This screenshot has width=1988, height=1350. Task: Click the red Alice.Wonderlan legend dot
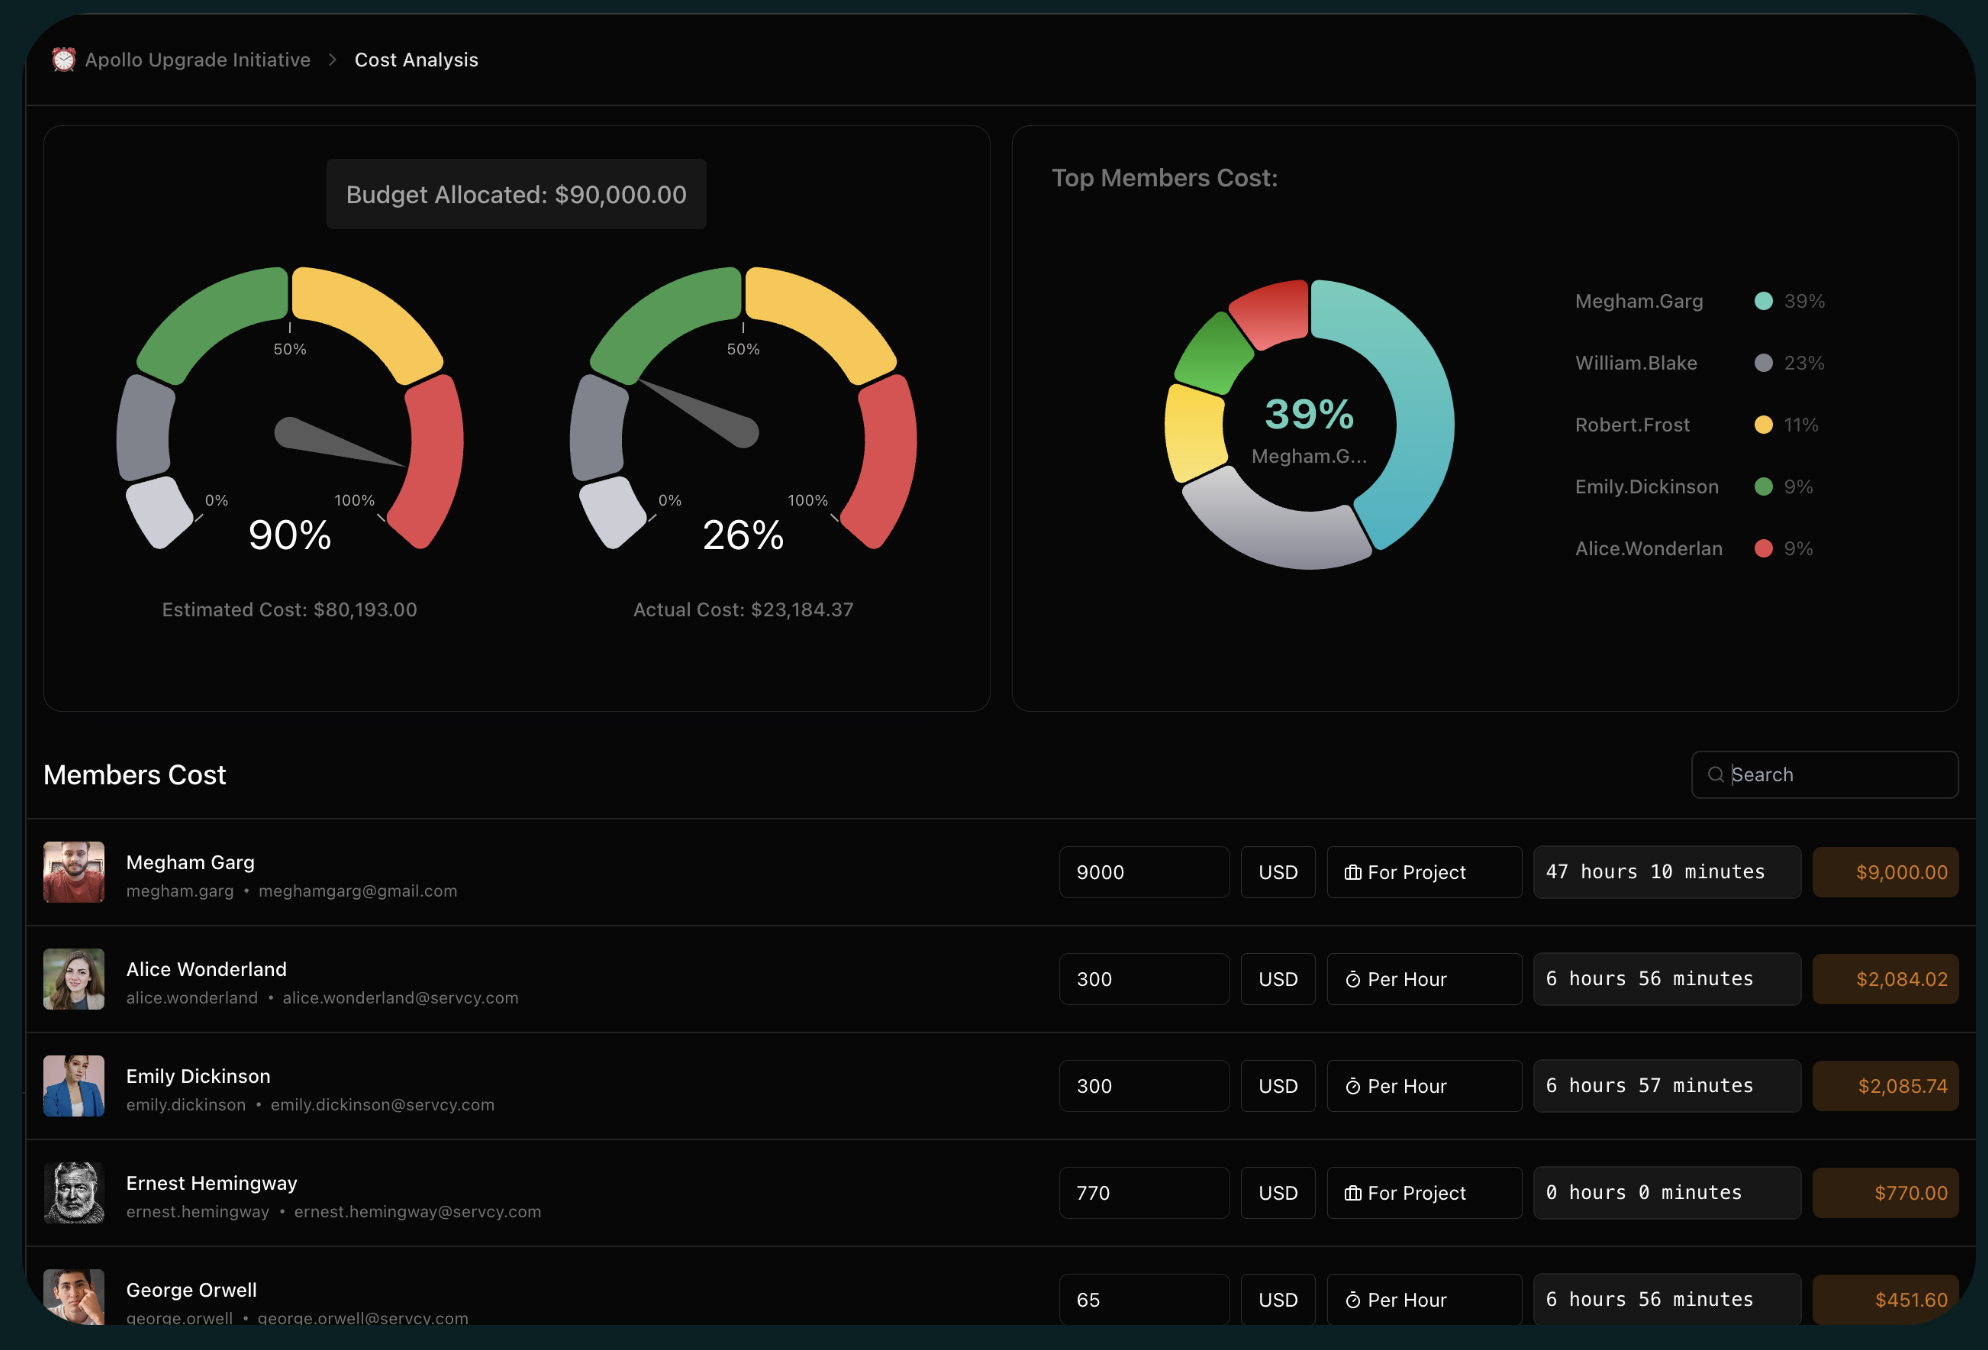coord(1763,548)
